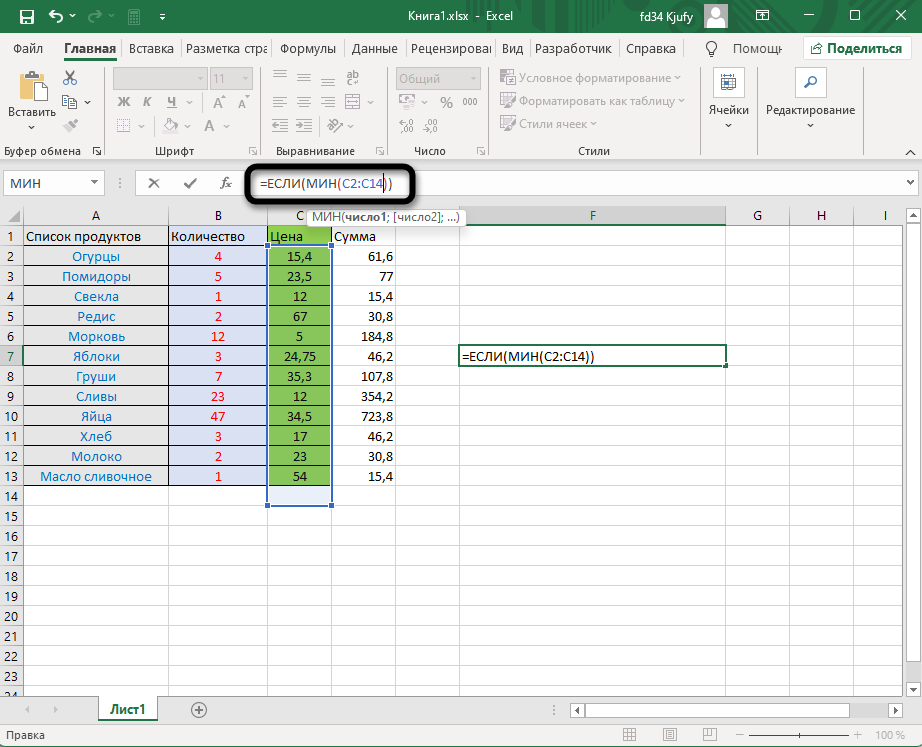Apply thousands separator (000) format
This screenshot has height=747, width=922.
(470, 102)
